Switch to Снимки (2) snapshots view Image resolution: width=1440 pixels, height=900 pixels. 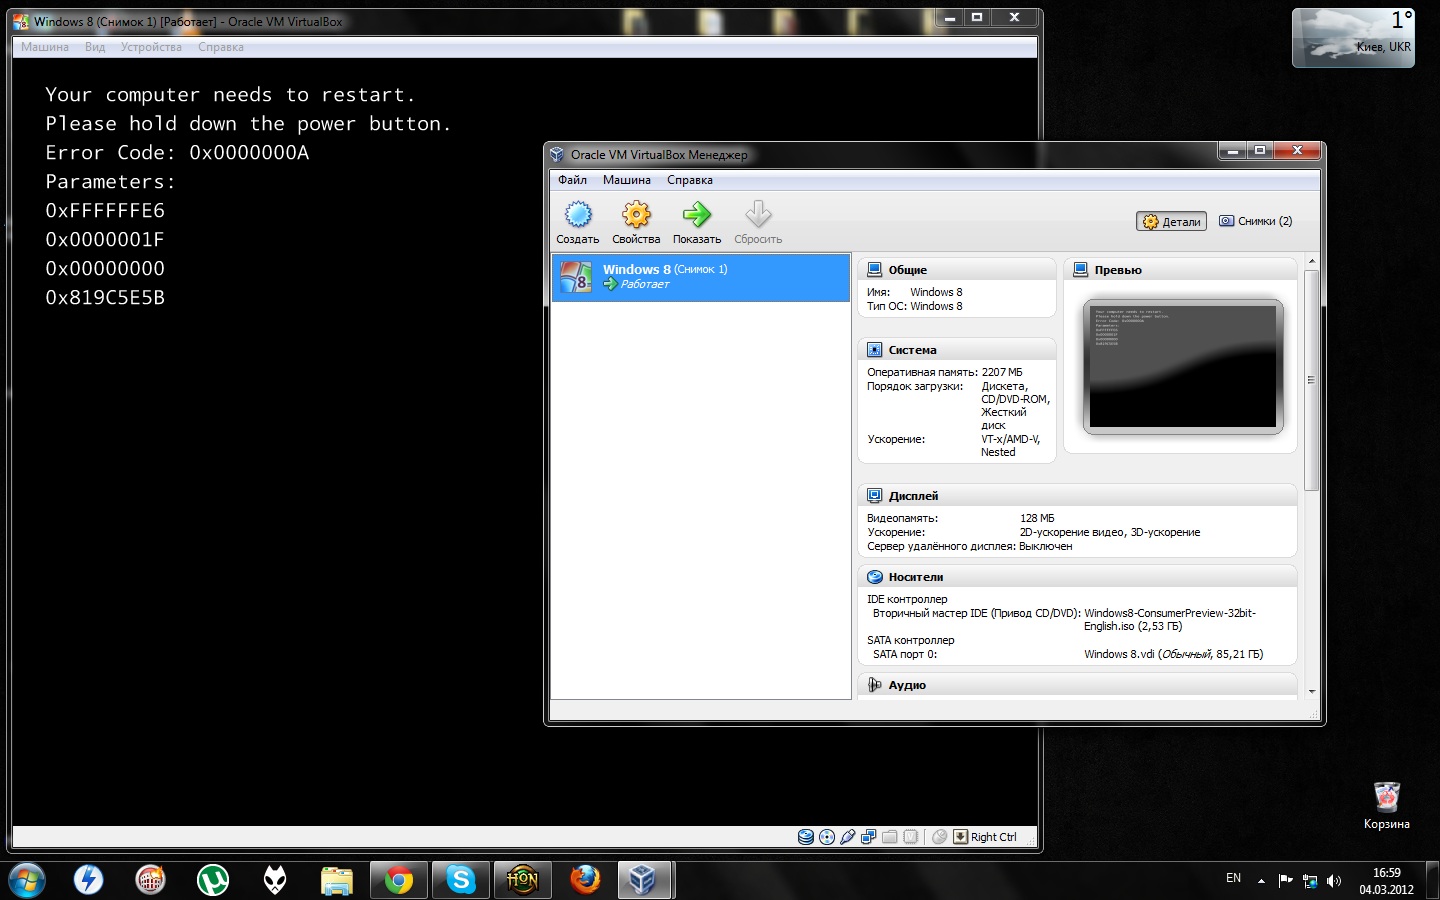pyautogui.click(x=1255, y=222)
